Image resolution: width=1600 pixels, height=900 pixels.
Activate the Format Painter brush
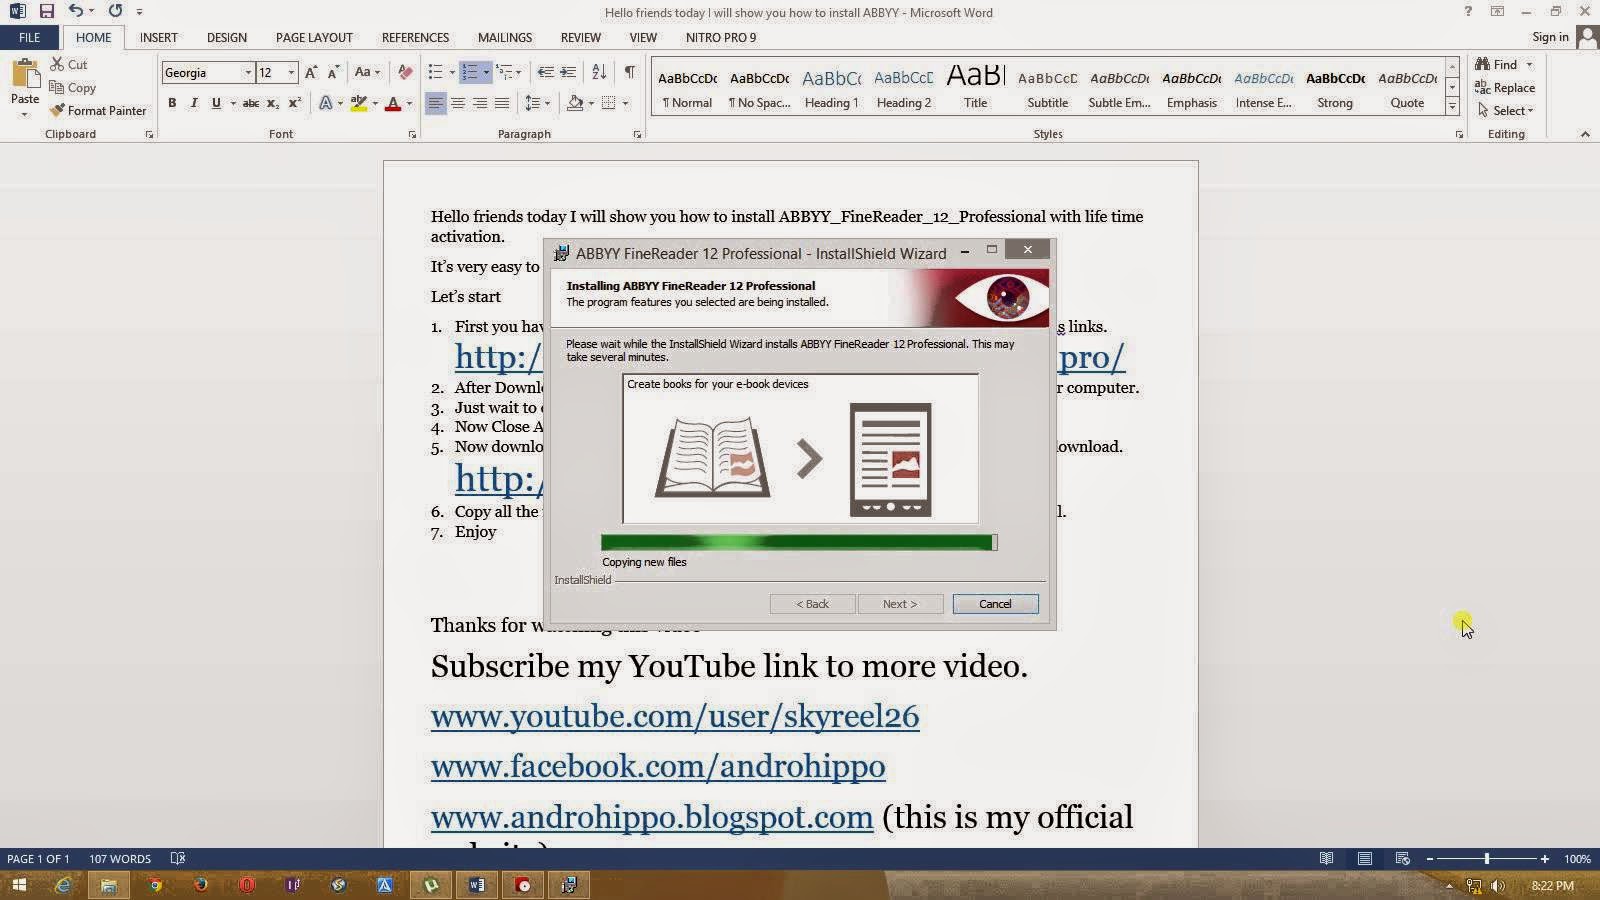(98, 110)
